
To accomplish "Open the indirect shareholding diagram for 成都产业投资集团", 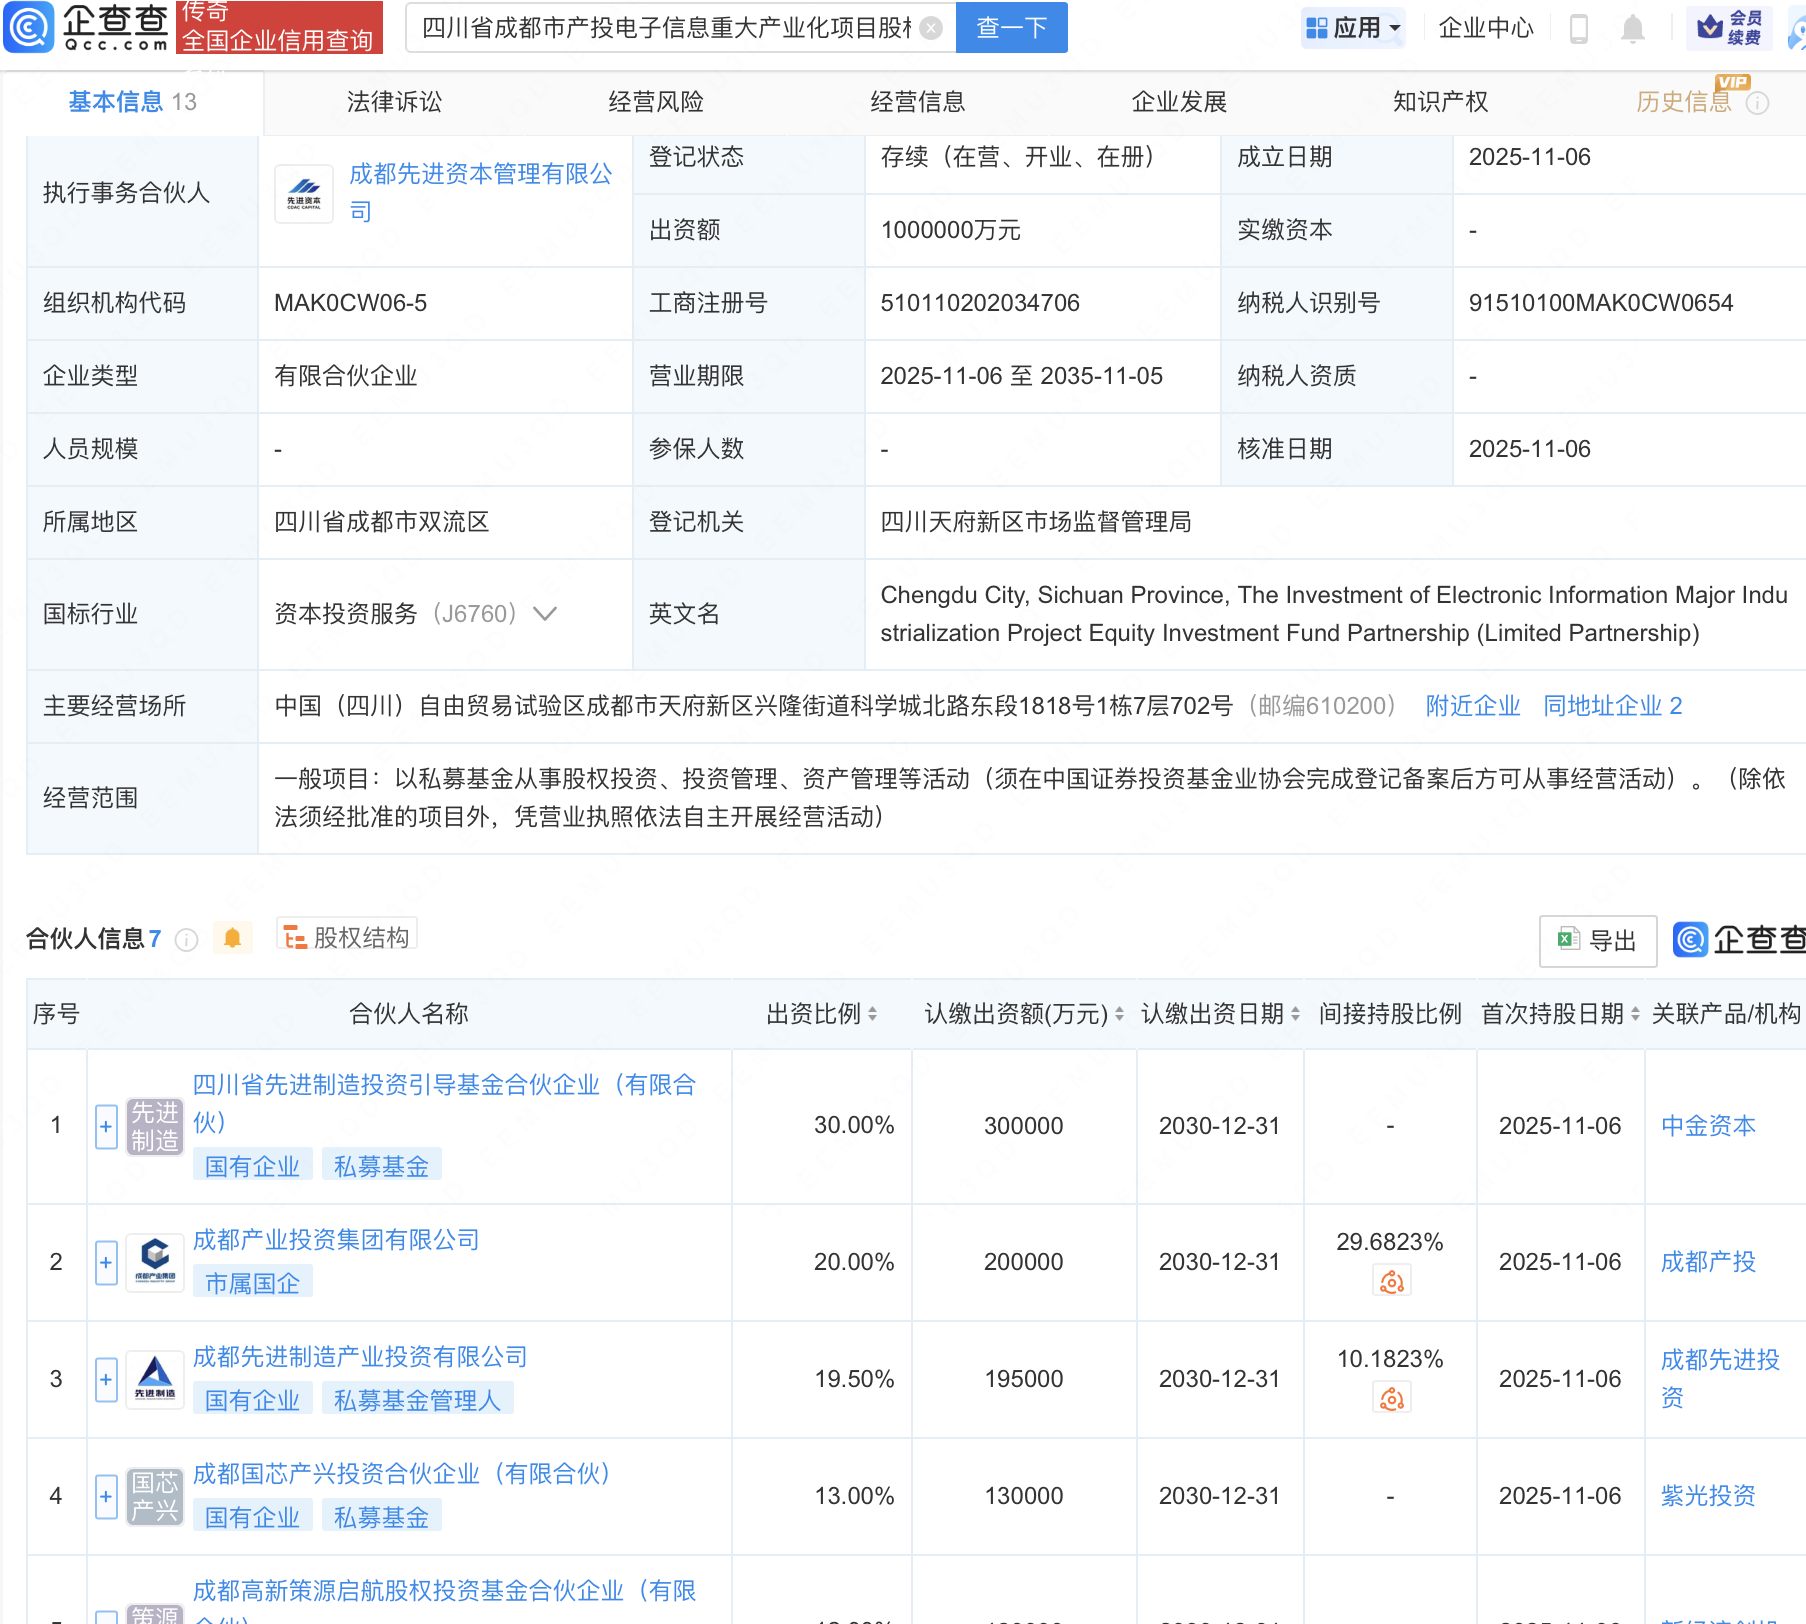I will pyautogui.click(x=1391, y=1281).
